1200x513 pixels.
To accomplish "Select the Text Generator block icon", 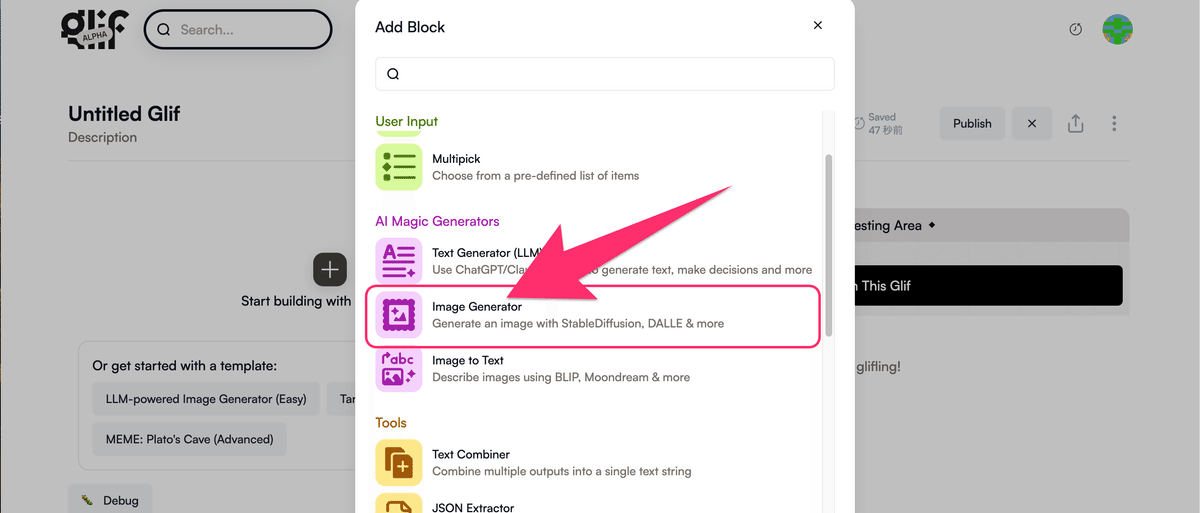I will (x=399, y=261).
